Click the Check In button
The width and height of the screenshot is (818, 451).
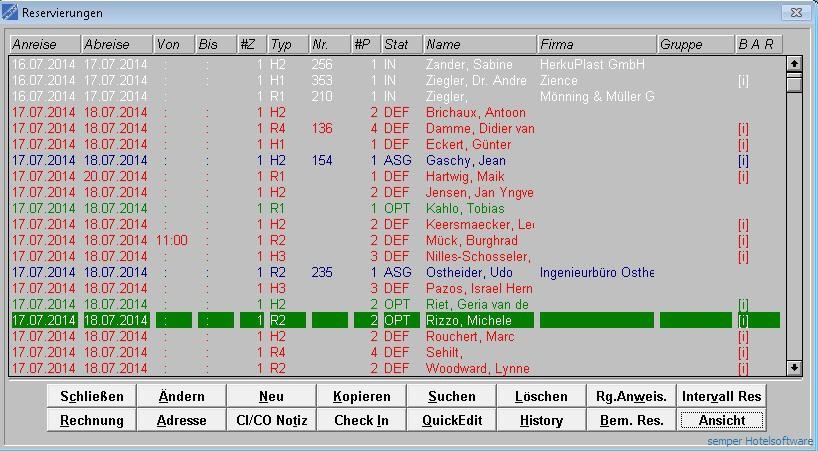point(361,420)
